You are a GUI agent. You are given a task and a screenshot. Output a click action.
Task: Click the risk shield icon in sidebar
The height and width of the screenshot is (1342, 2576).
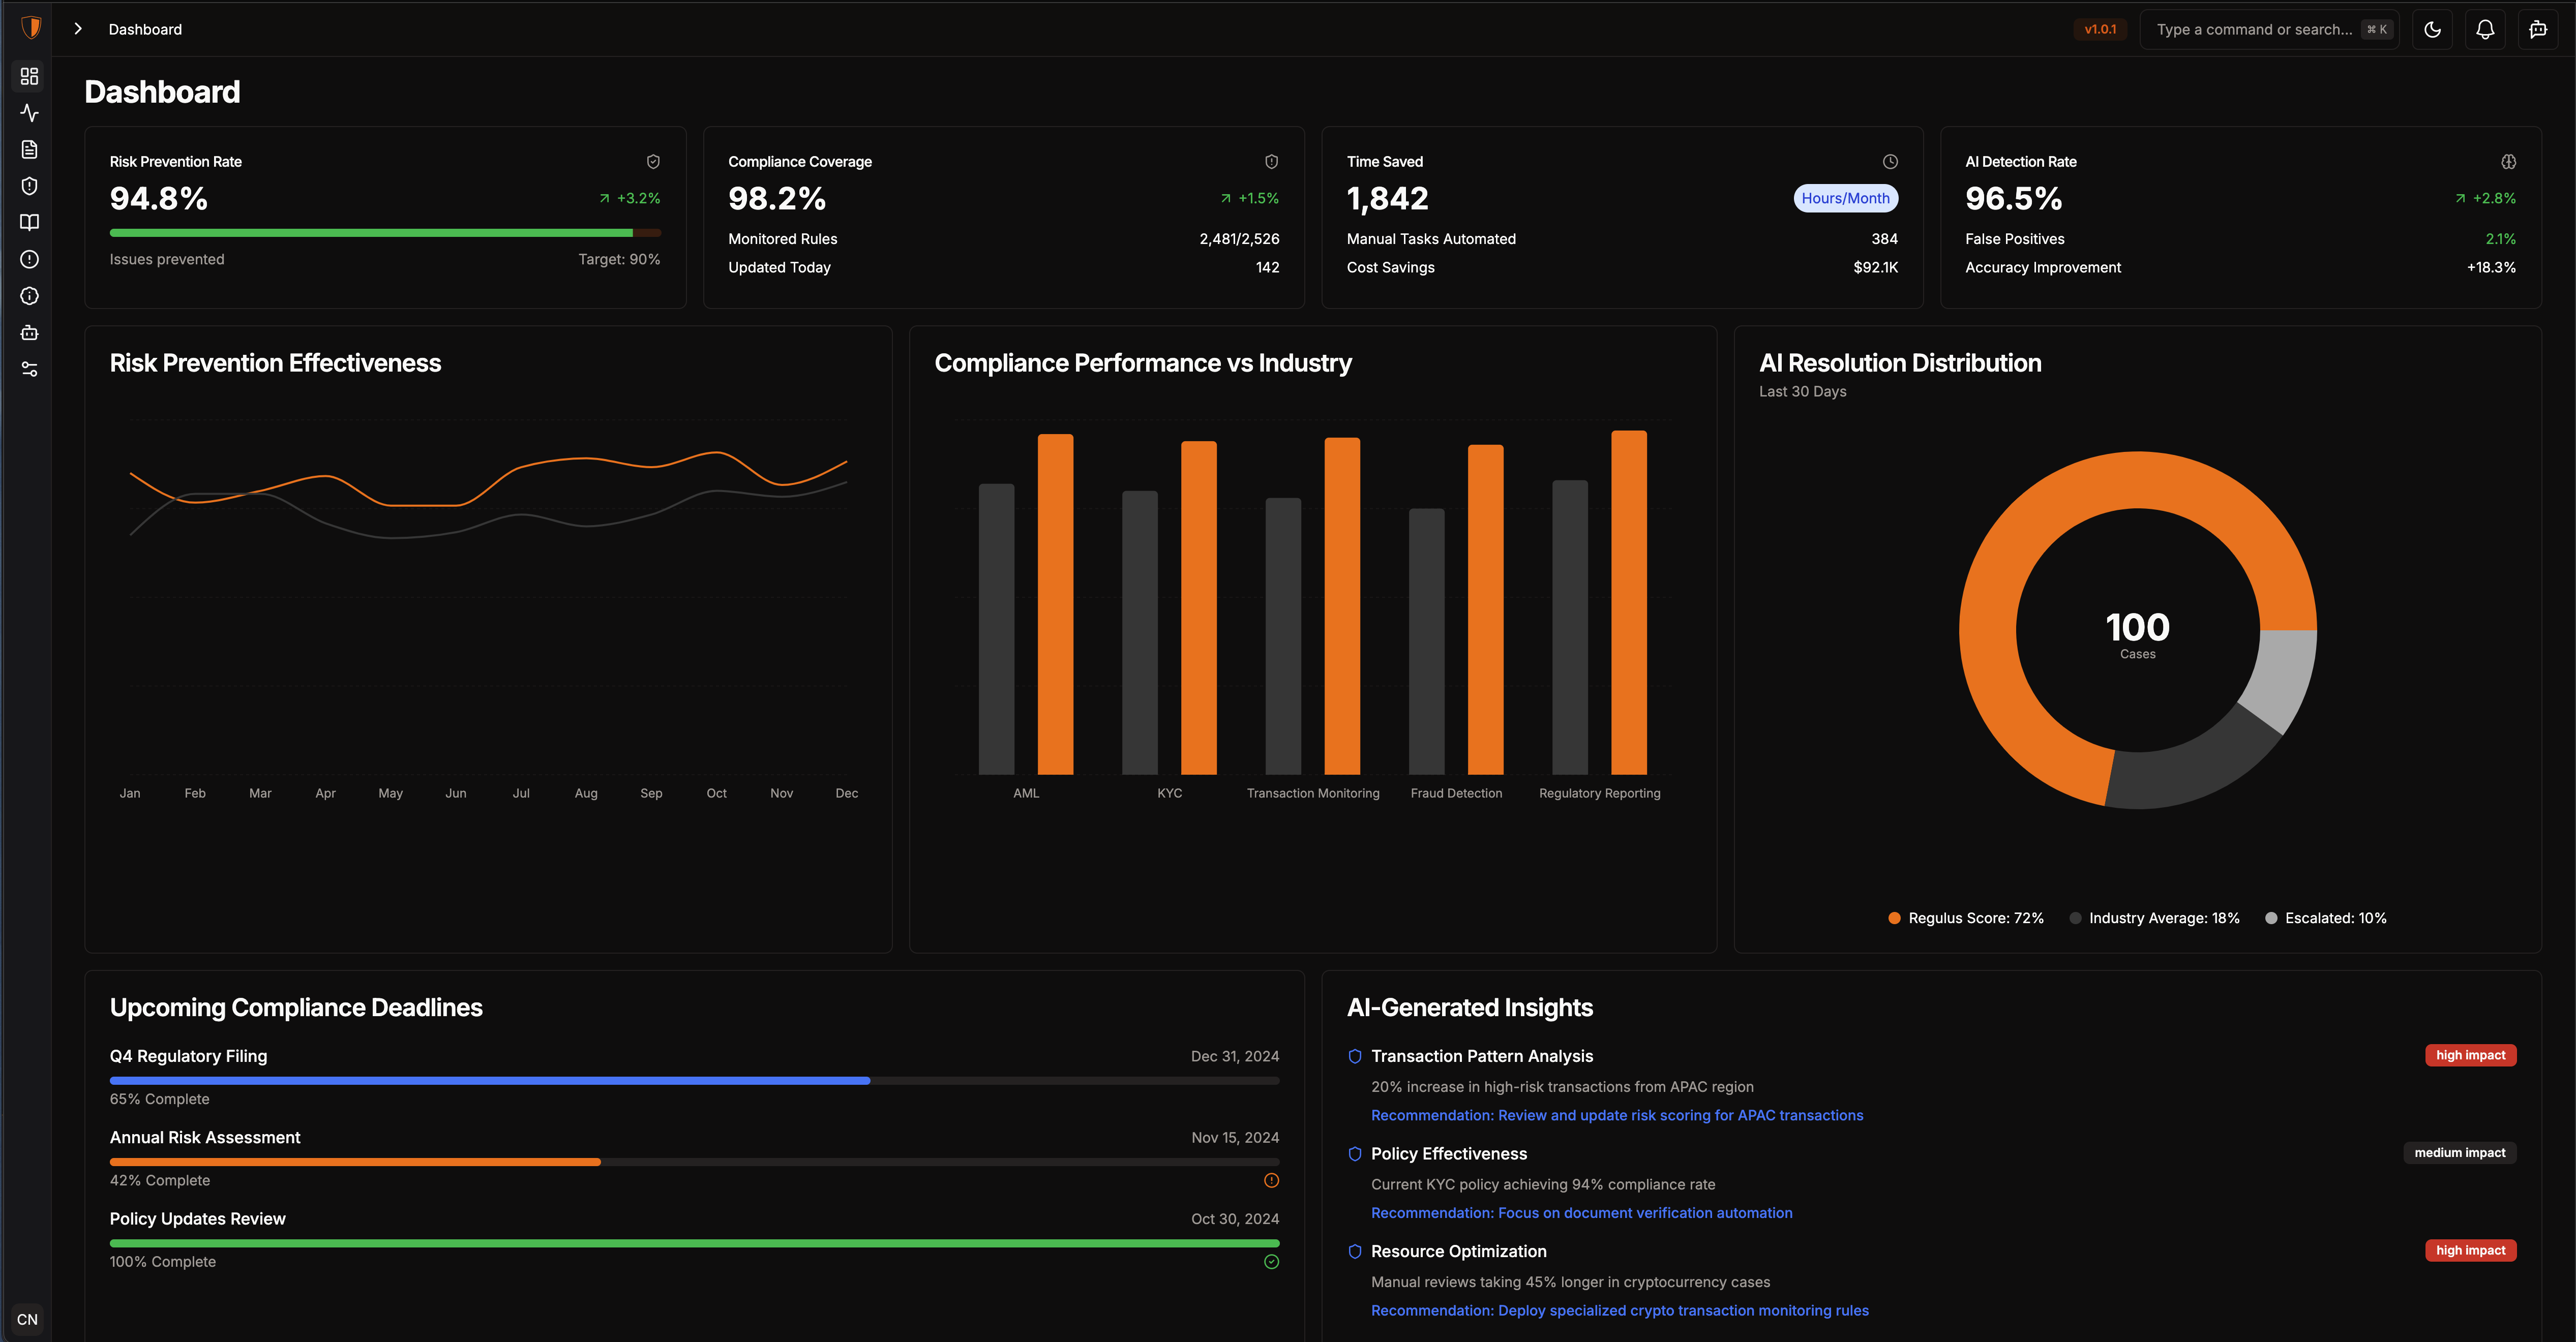coord(29,186)
